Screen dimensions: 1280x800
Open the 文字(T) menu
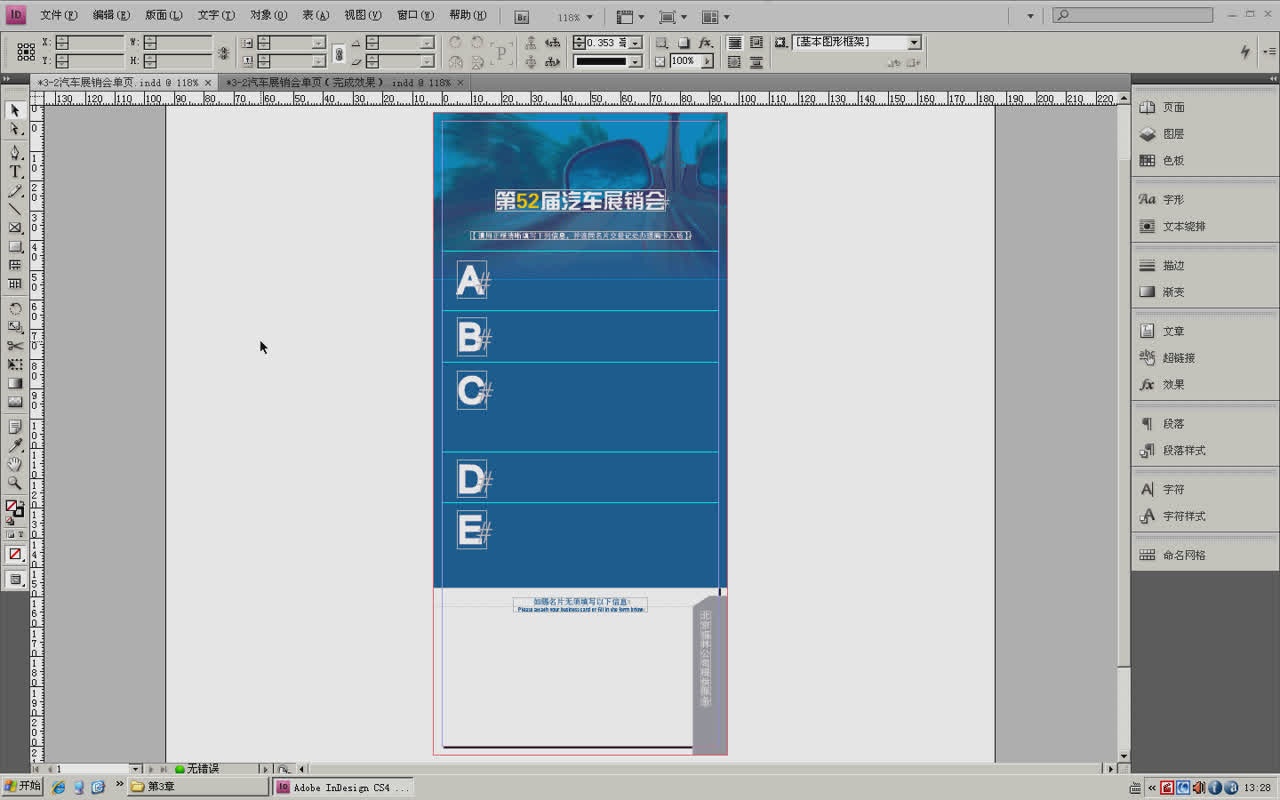tap(216, 16)
